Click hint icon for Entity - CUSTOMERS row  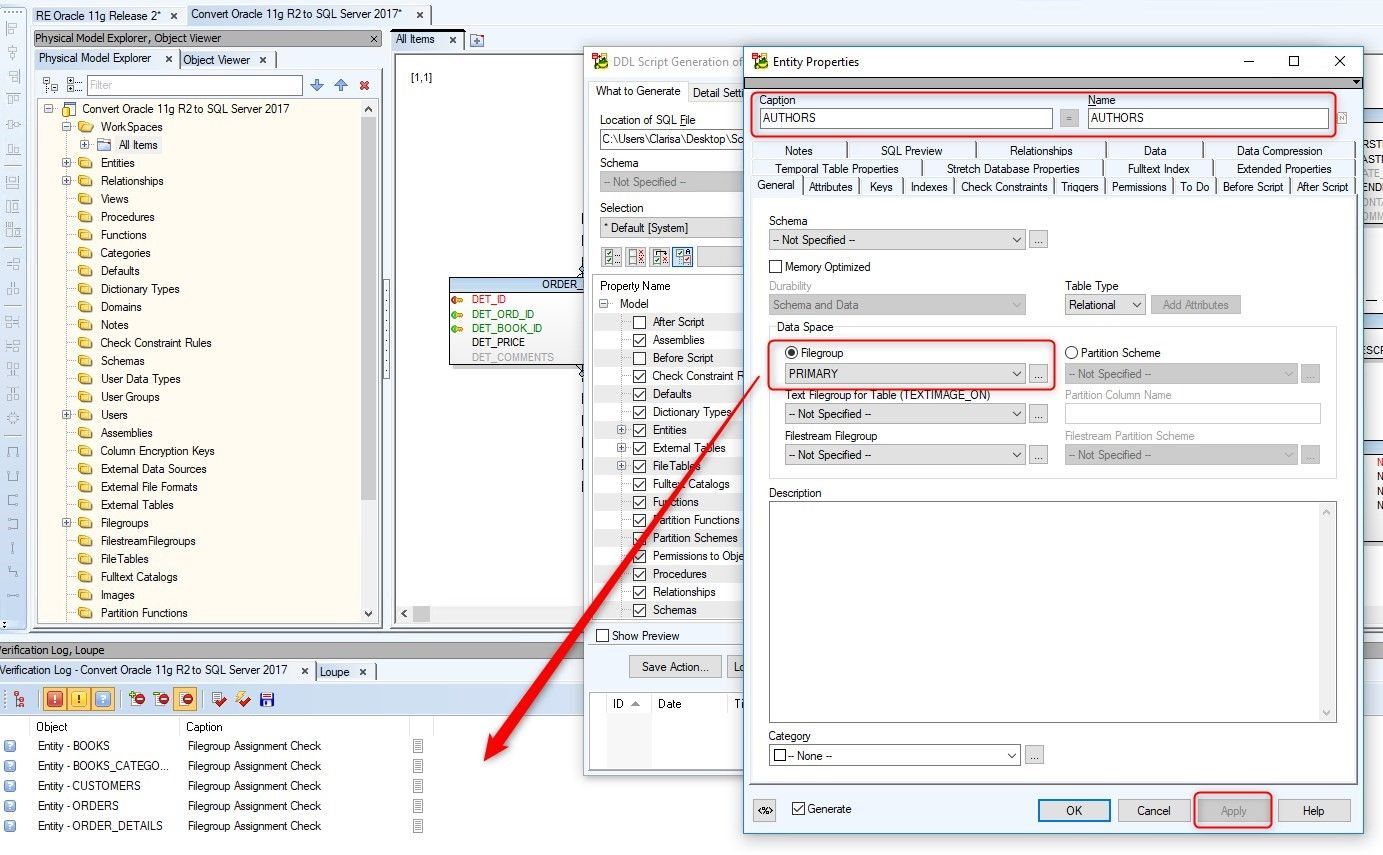pyautogui.click(x=10, y=786)
